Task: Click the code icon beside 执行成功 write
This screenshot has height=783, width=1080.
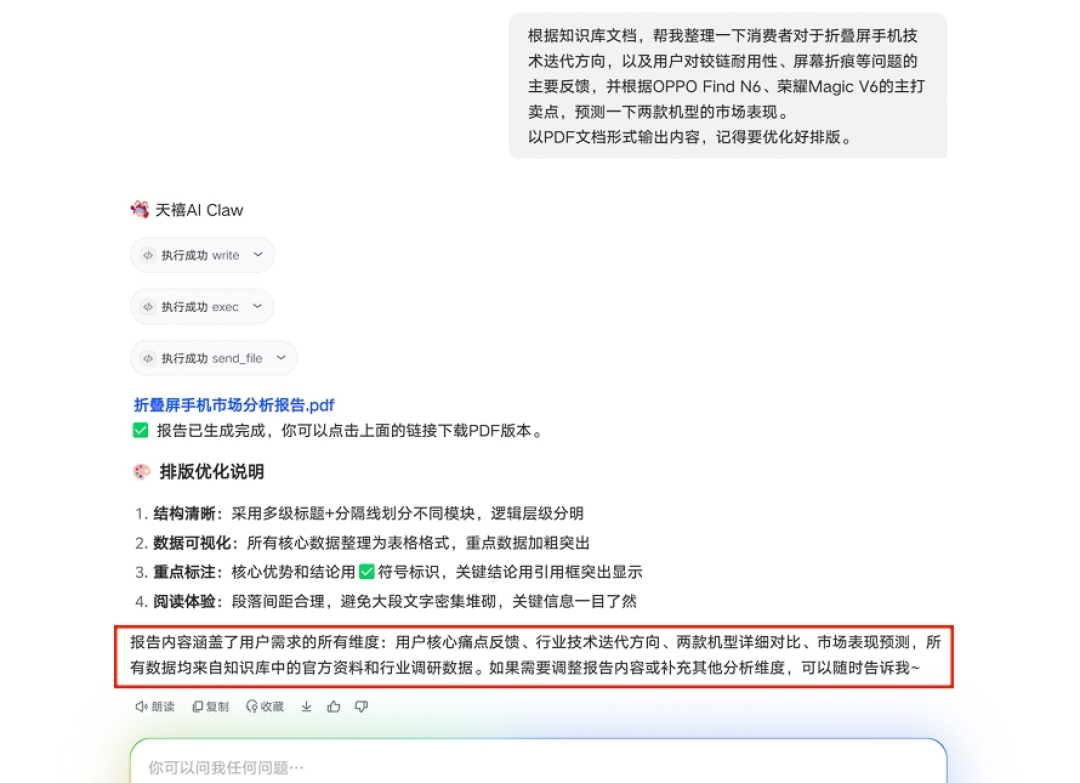Action: pos(147,255)
